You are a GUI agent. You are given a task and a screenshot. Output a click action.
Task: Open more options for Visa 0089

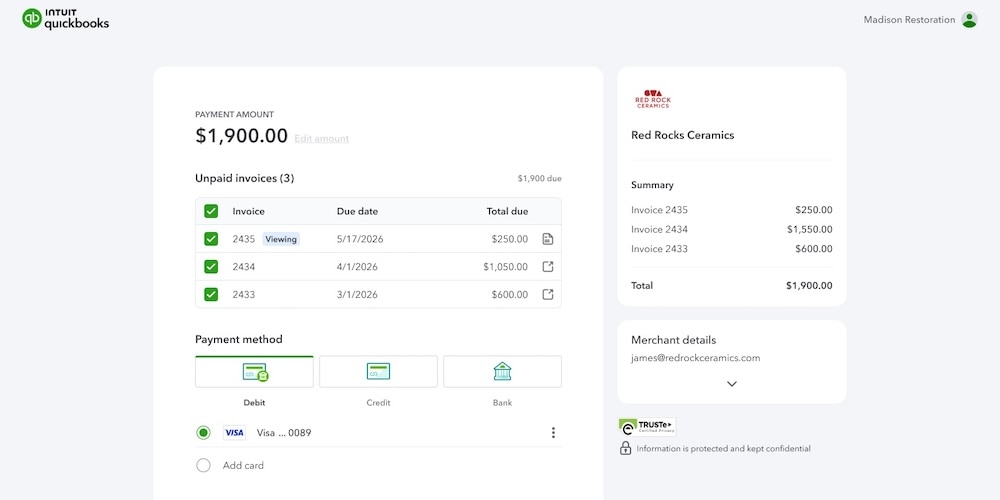553,433
